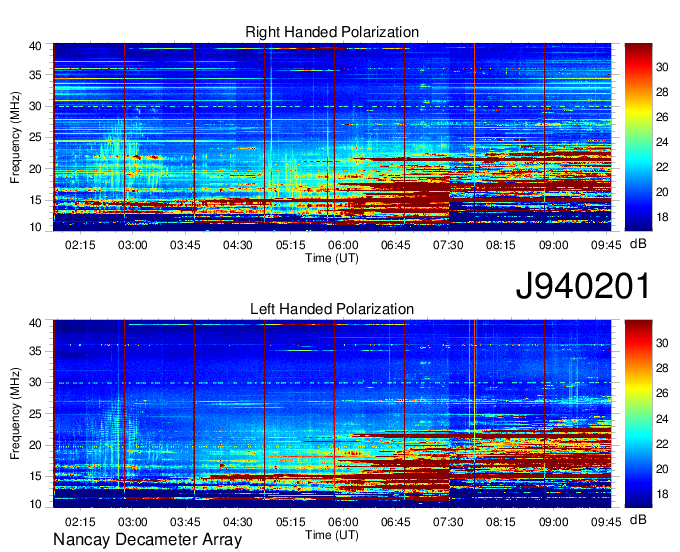The height and width of the screenshot is (552, 680).
Task: Click the 18 dB colorbar label, Left Handed plot
Action: tap(662, 494)
